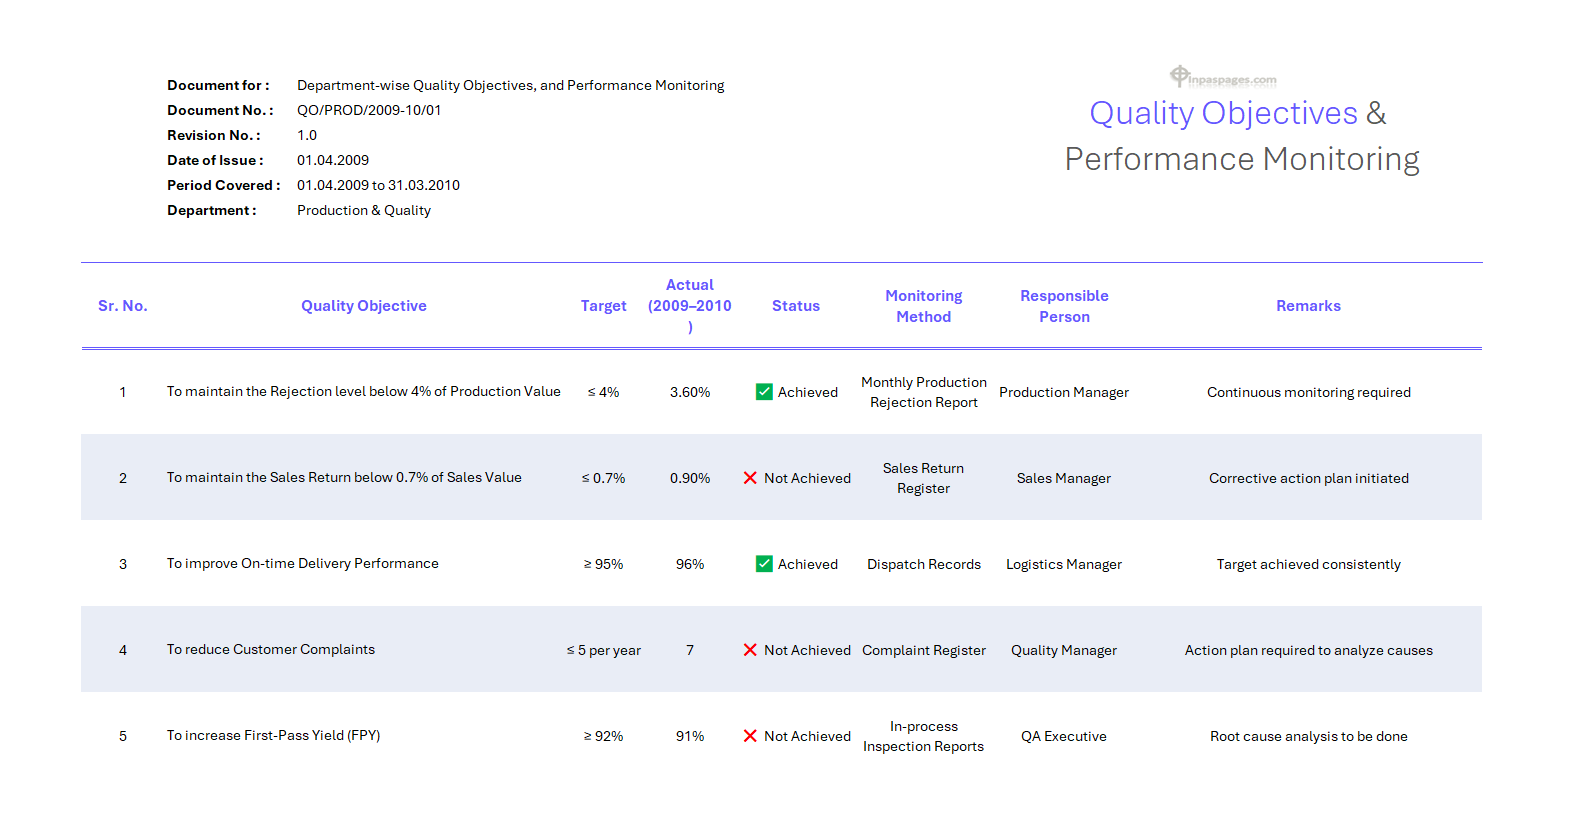Select the Target column header
The width and height of the screenshot is (1570, 840).
[x=603, y=306]
